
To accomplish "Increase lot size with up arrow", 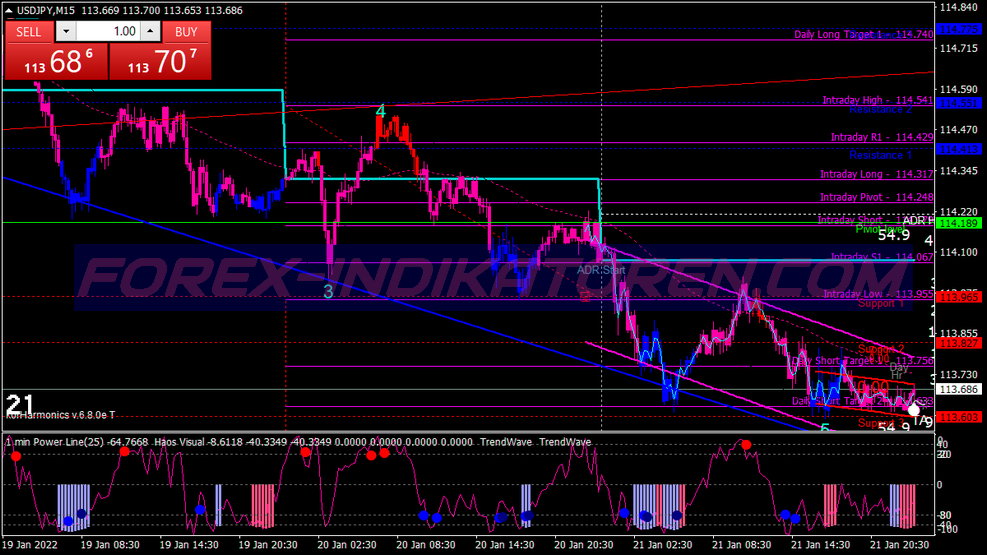I will 150,31.
